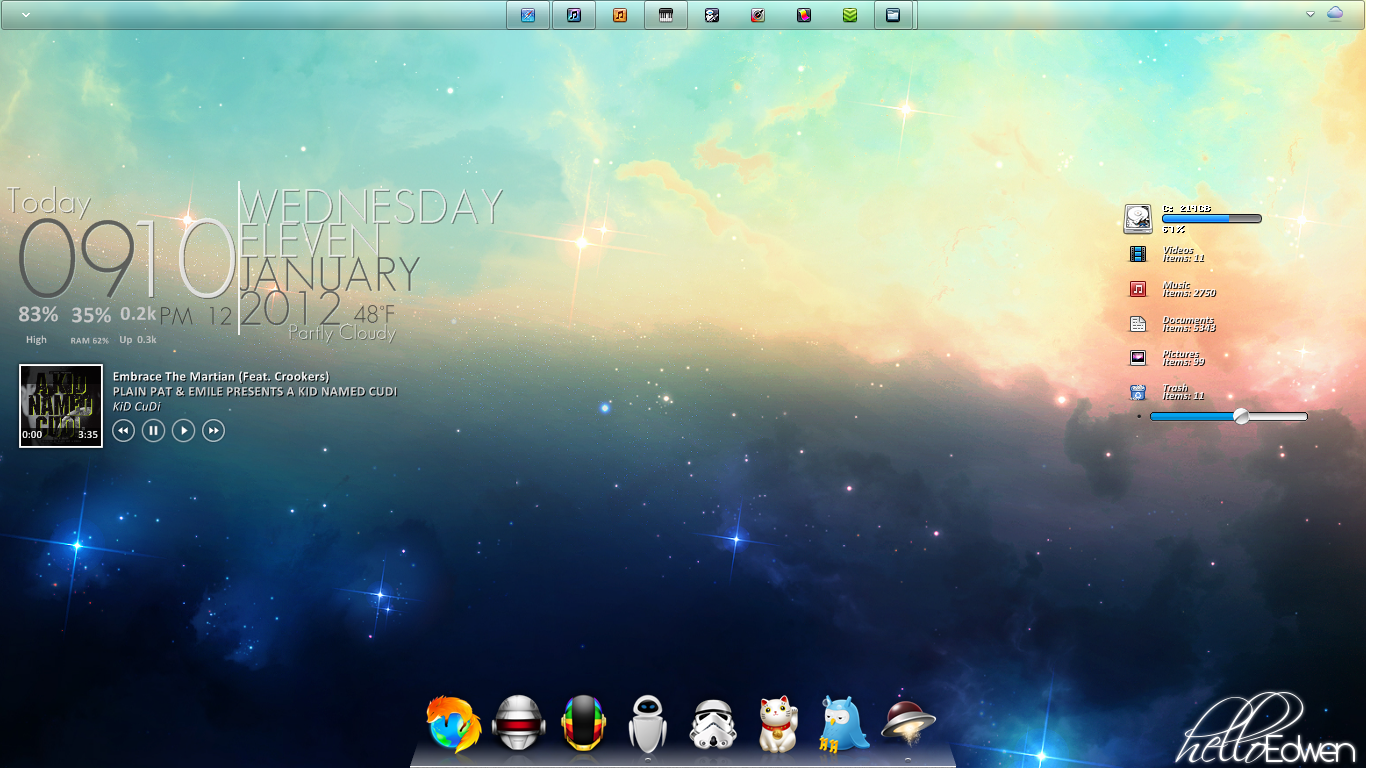Expand the top-left bar dropdown arrow
Screen dimensions: 1375x783
pyautogui.click(x=25, y=15)
